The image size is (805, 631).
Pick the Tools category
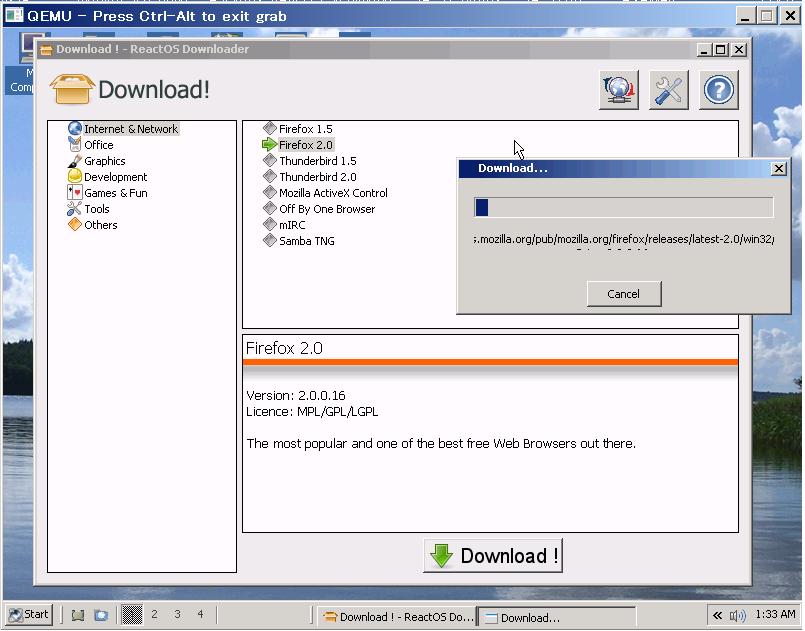pyautogui.click(x=97, y=209)
